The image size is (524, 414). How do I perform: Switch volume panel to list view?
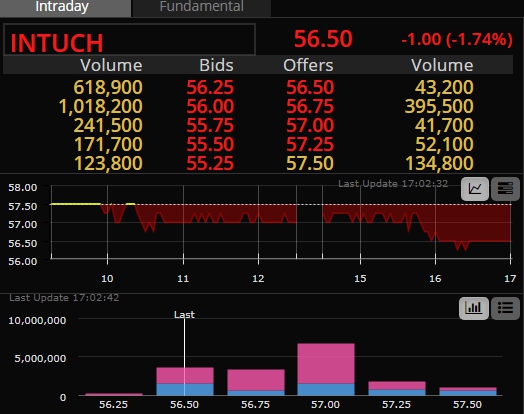(505, 308)
